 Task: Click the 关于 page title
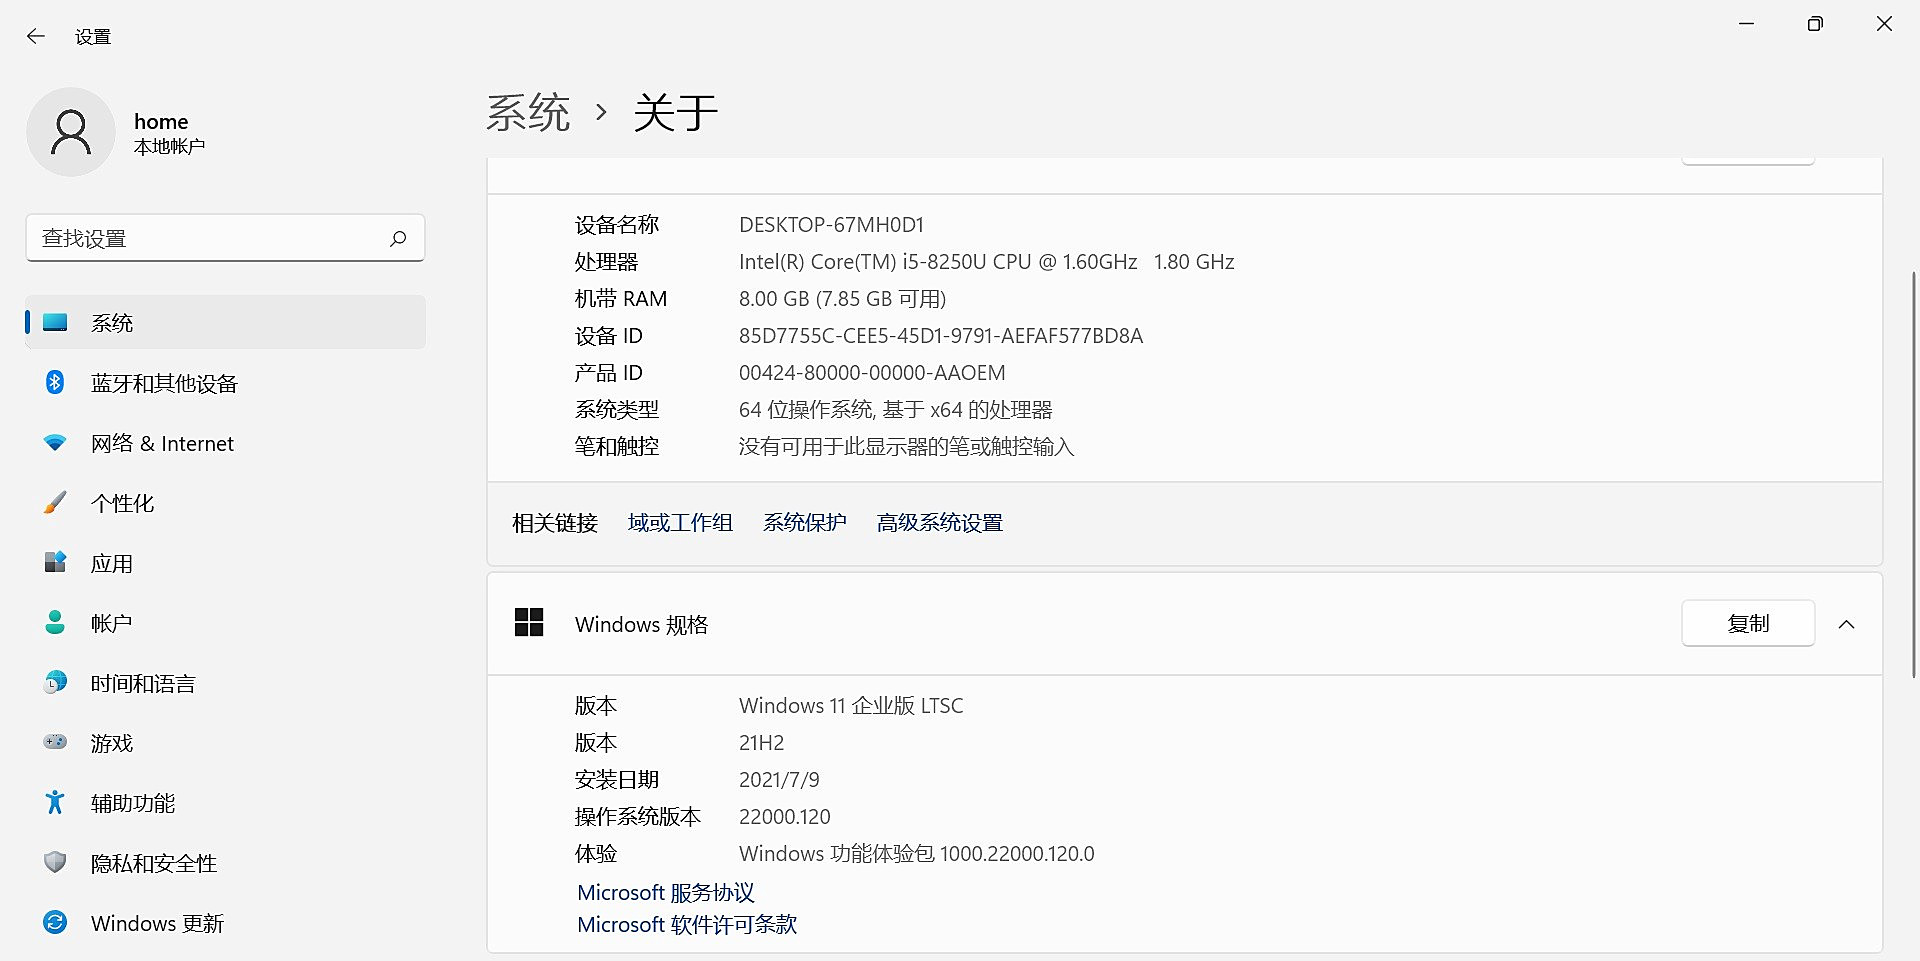pyautogui.click(x=676, y=112)
